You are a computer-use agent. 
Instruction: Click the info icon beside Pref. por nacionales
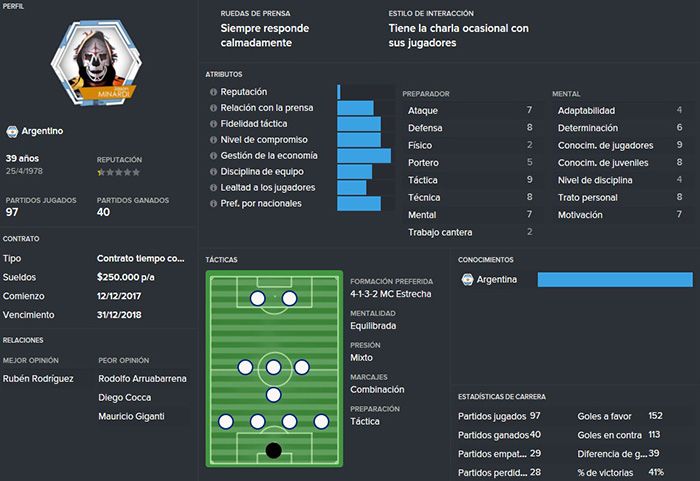coord(213,204)
